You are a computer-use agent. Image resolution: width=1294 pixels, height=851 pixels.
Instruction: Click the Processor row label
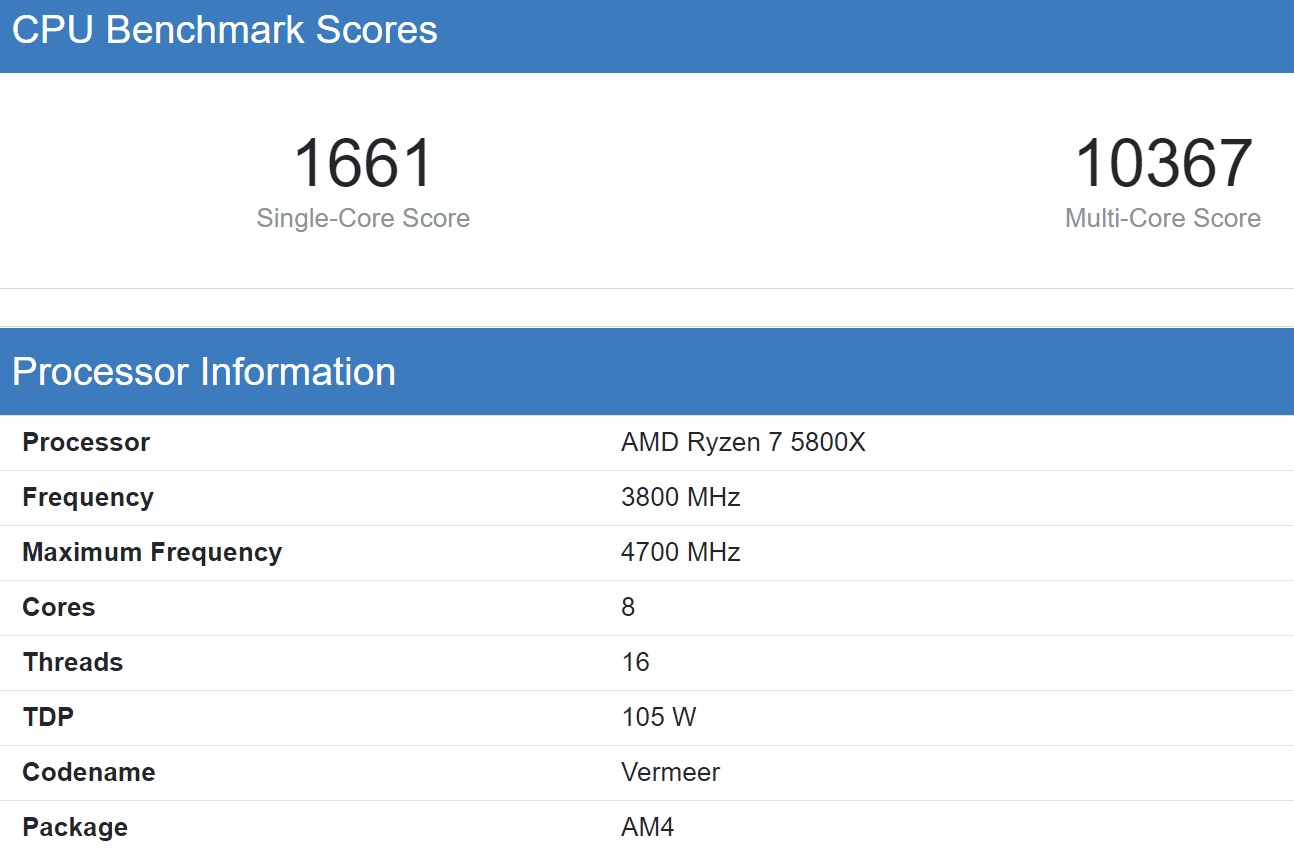coord(86,442)
